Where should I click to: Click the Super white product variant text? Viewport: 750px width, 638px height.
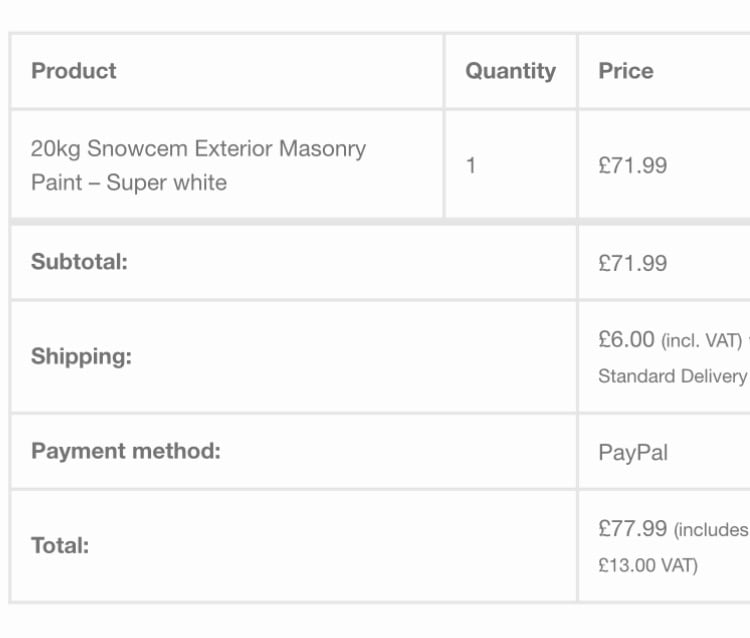[166, 183]
